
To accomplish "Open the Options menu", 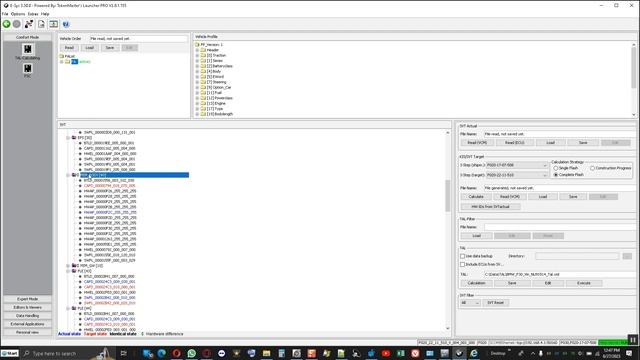I will pos(18,14).
